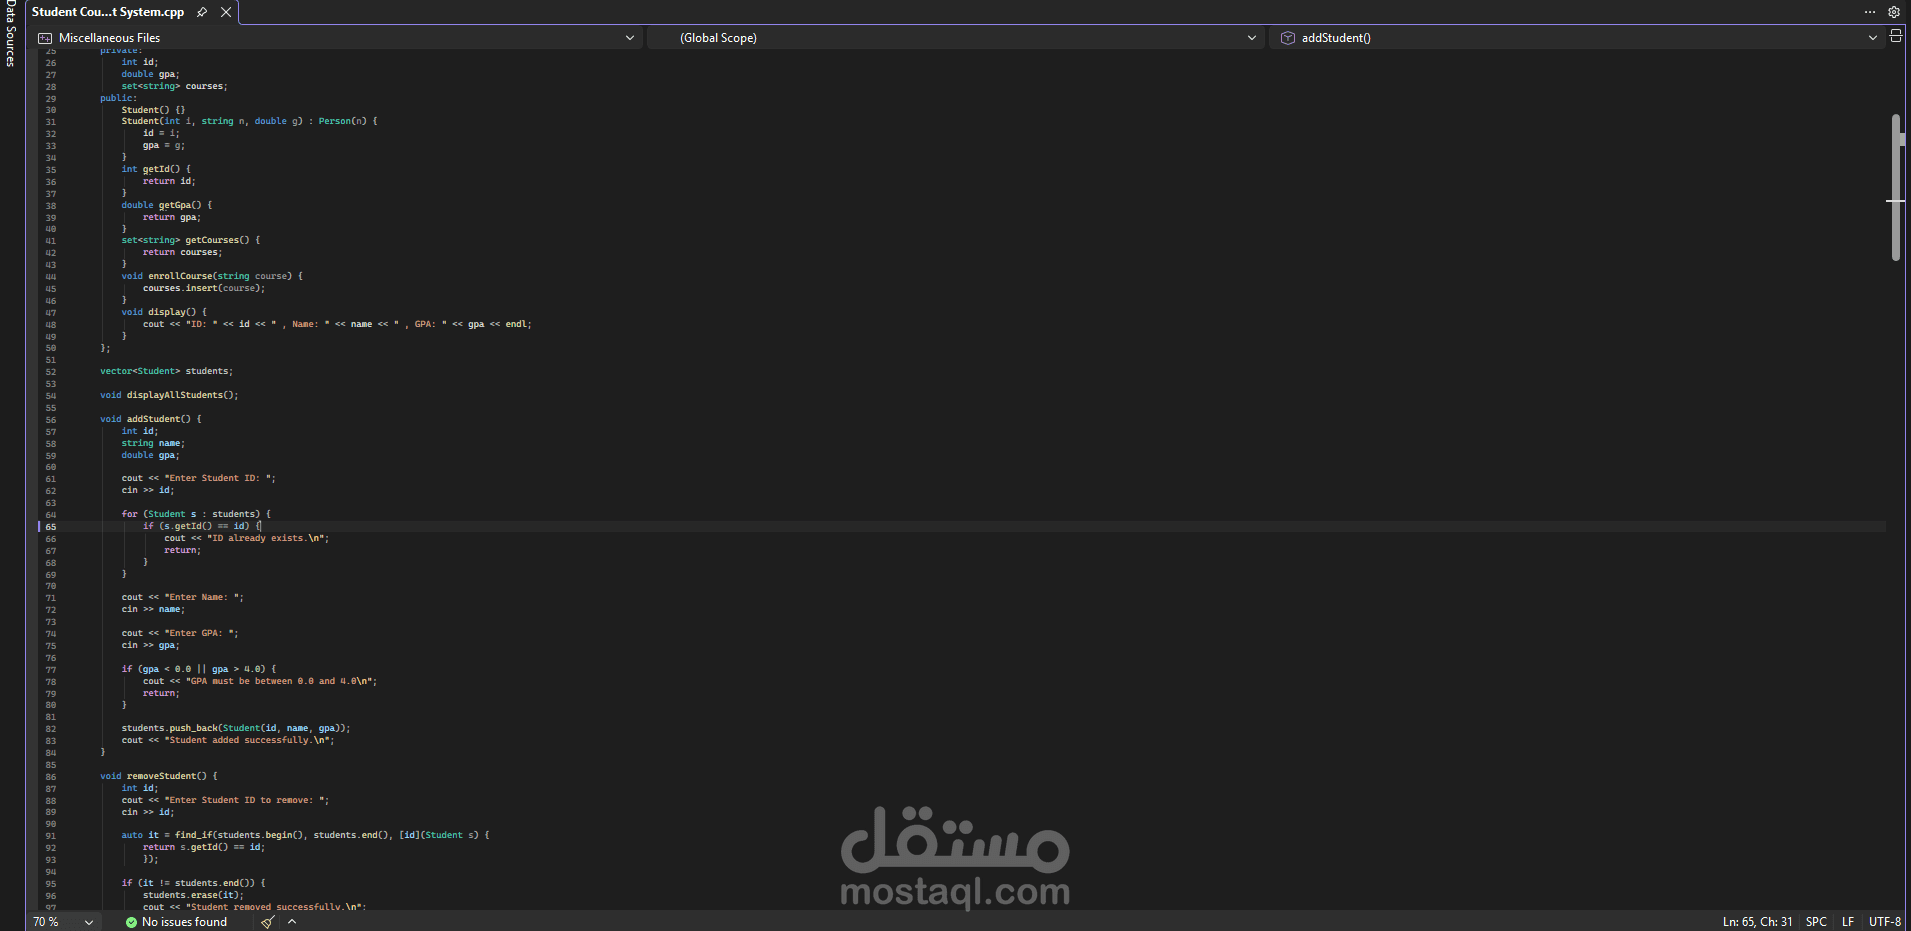Click the "void displayAllStudents();" declaration
The image size is (1911, 931).
[x=169, y=395]
